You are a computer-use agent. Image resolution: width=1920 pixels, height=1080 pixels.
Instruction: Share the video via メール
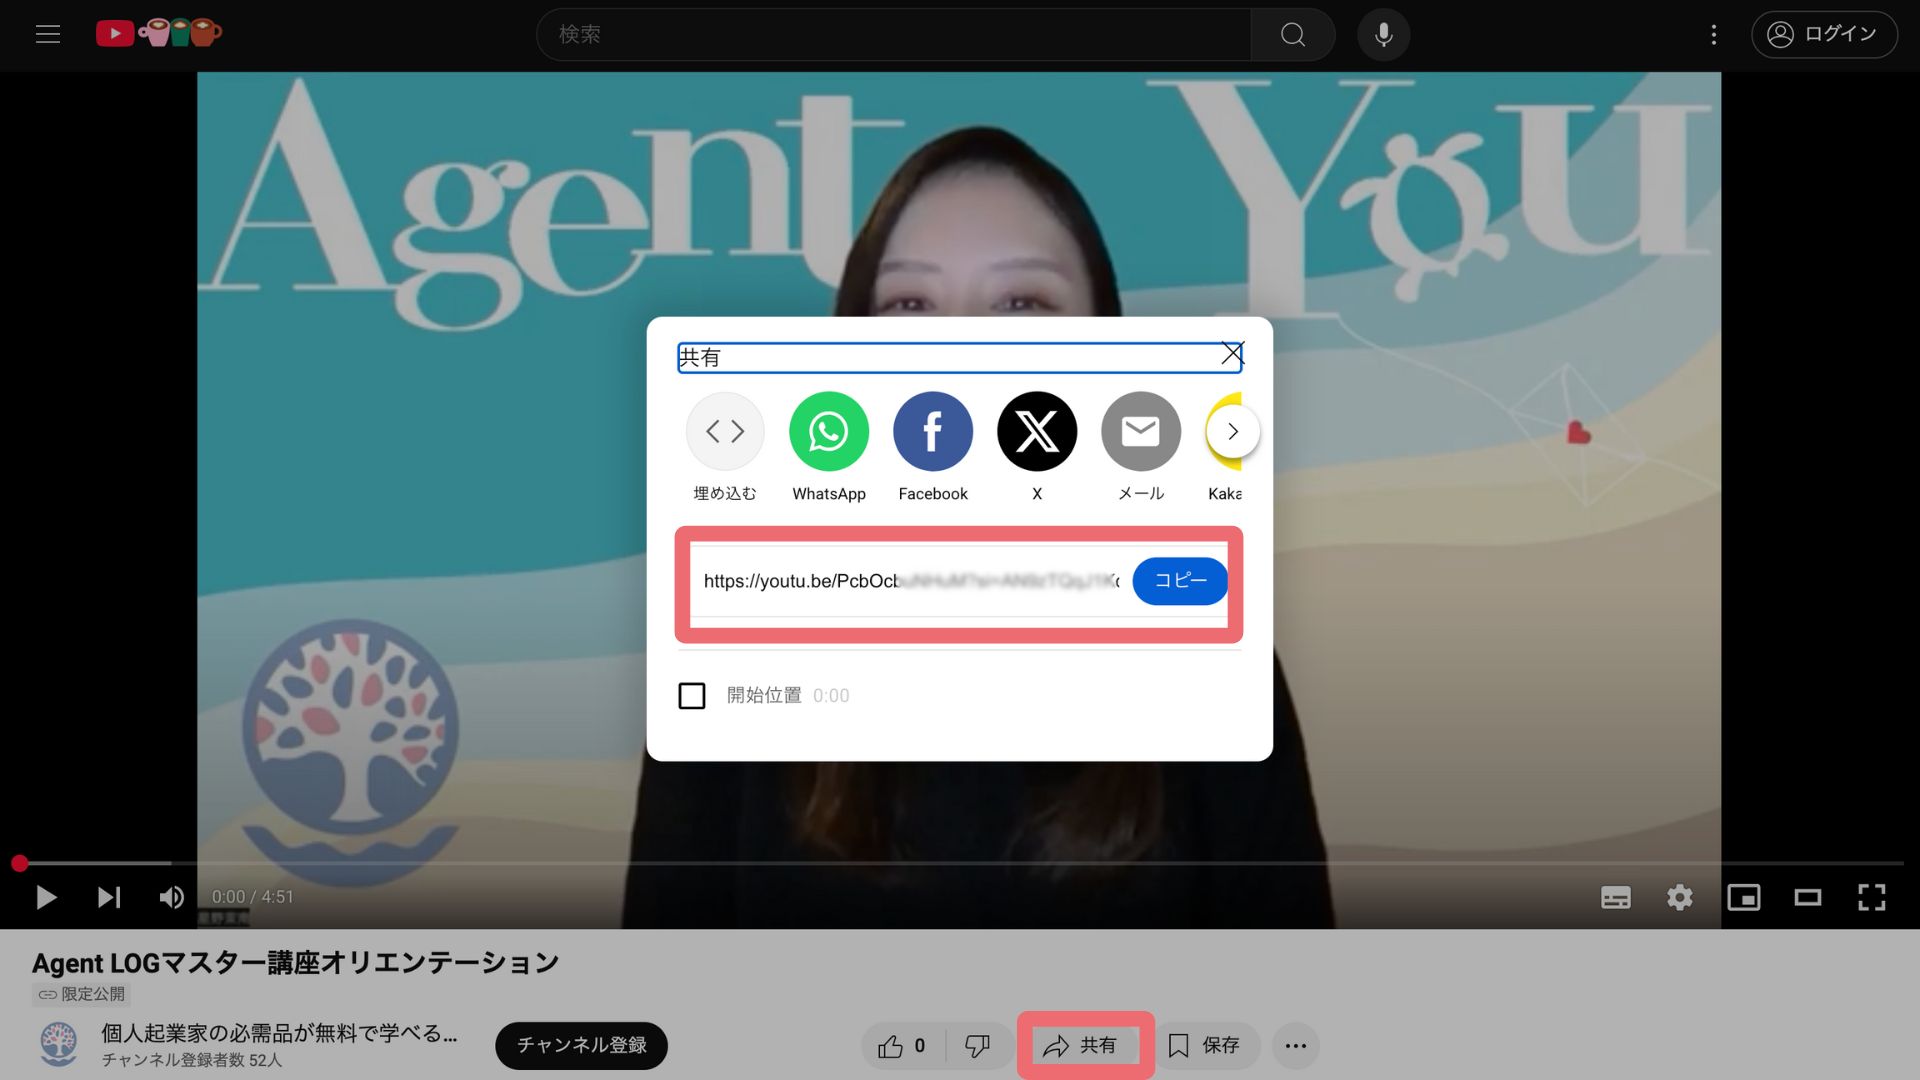[1141, 446]
